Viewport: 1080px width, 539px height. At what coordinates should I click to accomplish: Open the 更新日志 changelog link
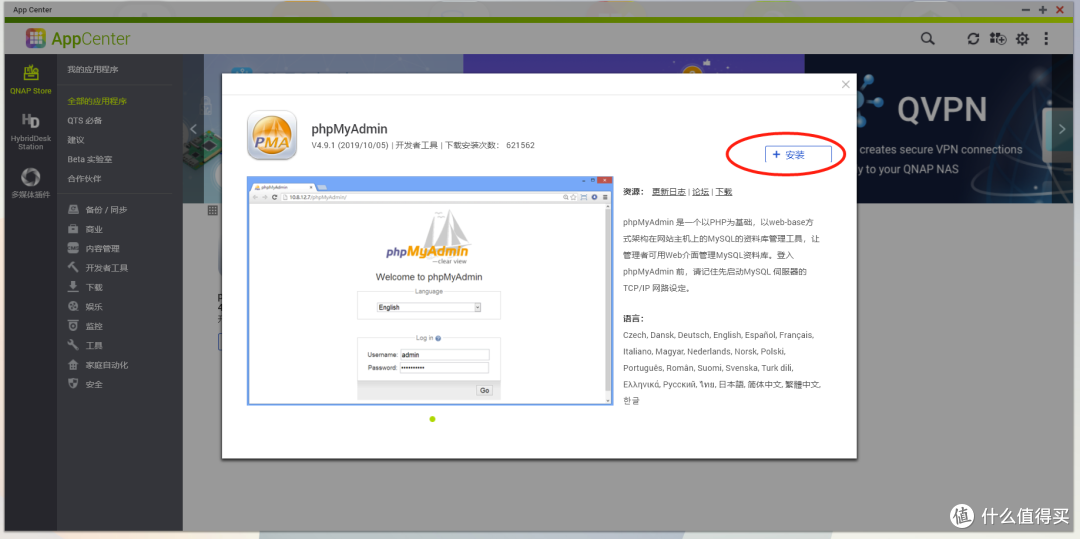[x=669, y=192]
